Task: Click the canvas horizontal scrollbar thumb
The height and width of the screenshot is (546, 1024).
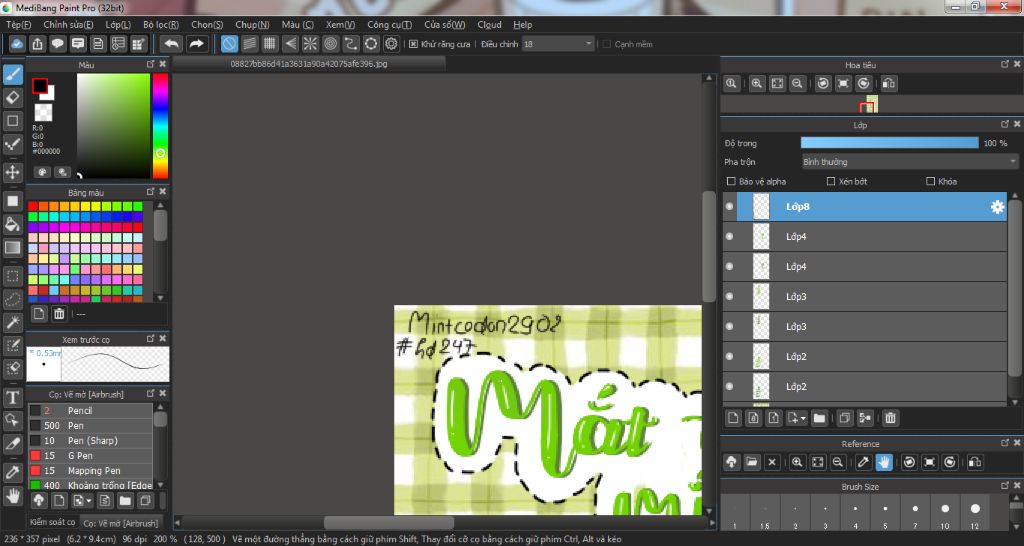Action: (389, 523)
